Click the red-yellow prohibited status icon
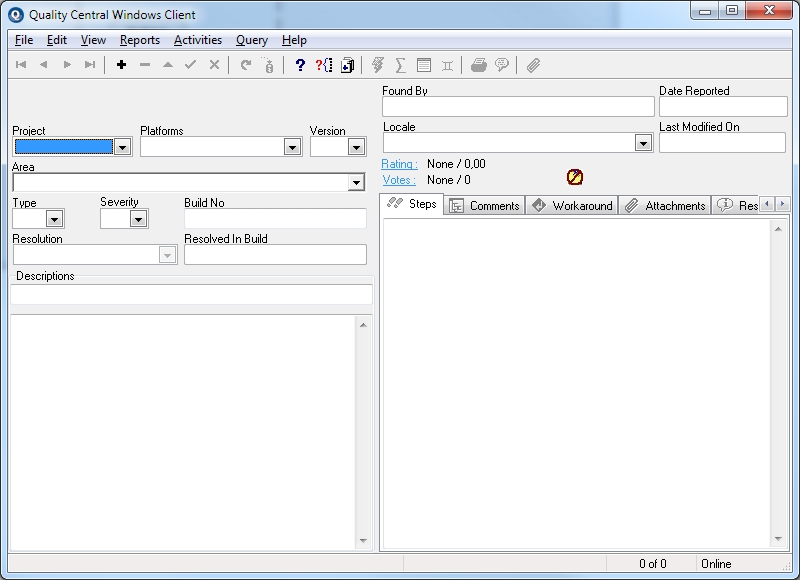The image size is (800, 580). point(574,177)
